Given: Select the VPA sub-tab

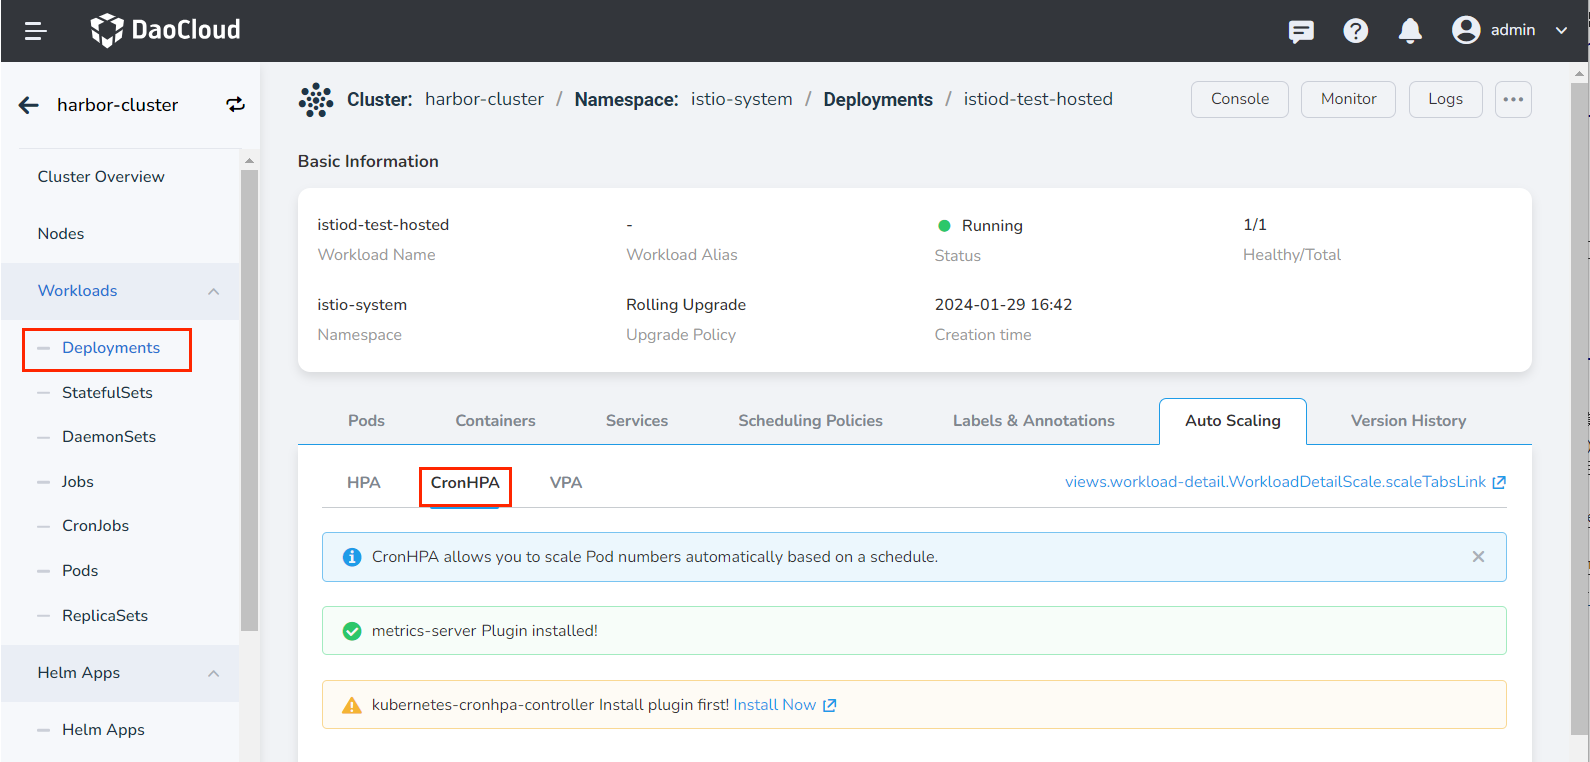Looking at the screenshot, I should click(565, 483).
